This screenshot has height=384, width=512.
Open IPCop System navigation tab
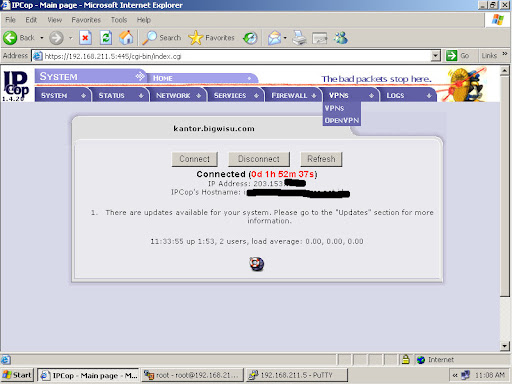63,95
